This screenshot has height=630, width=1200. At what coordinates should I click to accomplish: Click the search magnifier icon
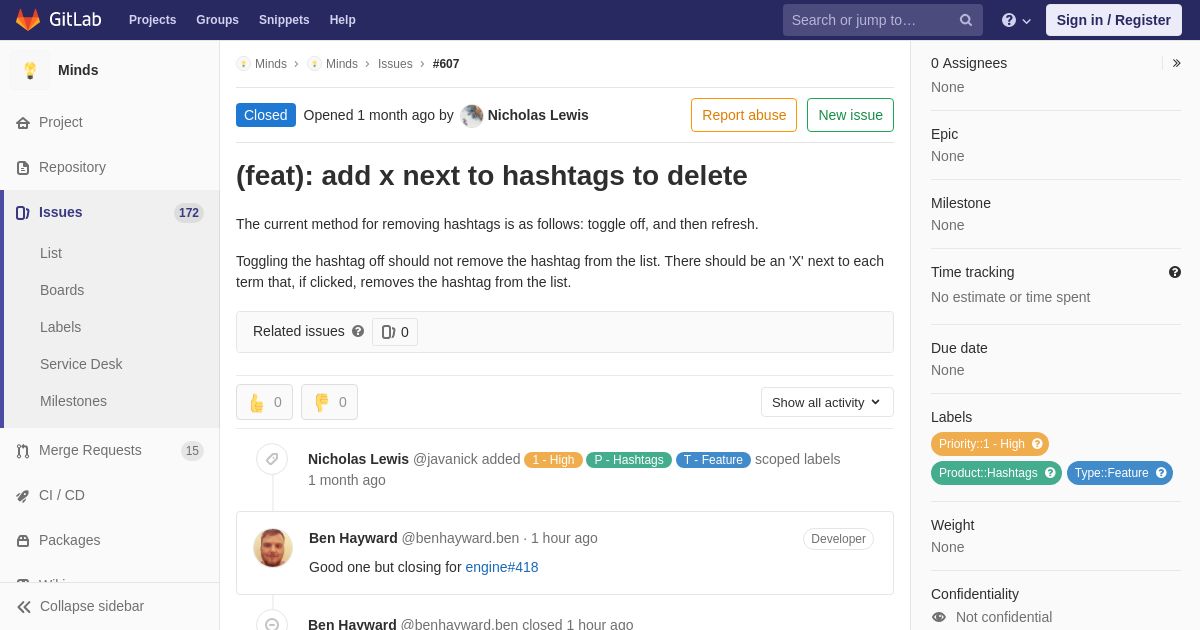(x=966, y=20)
